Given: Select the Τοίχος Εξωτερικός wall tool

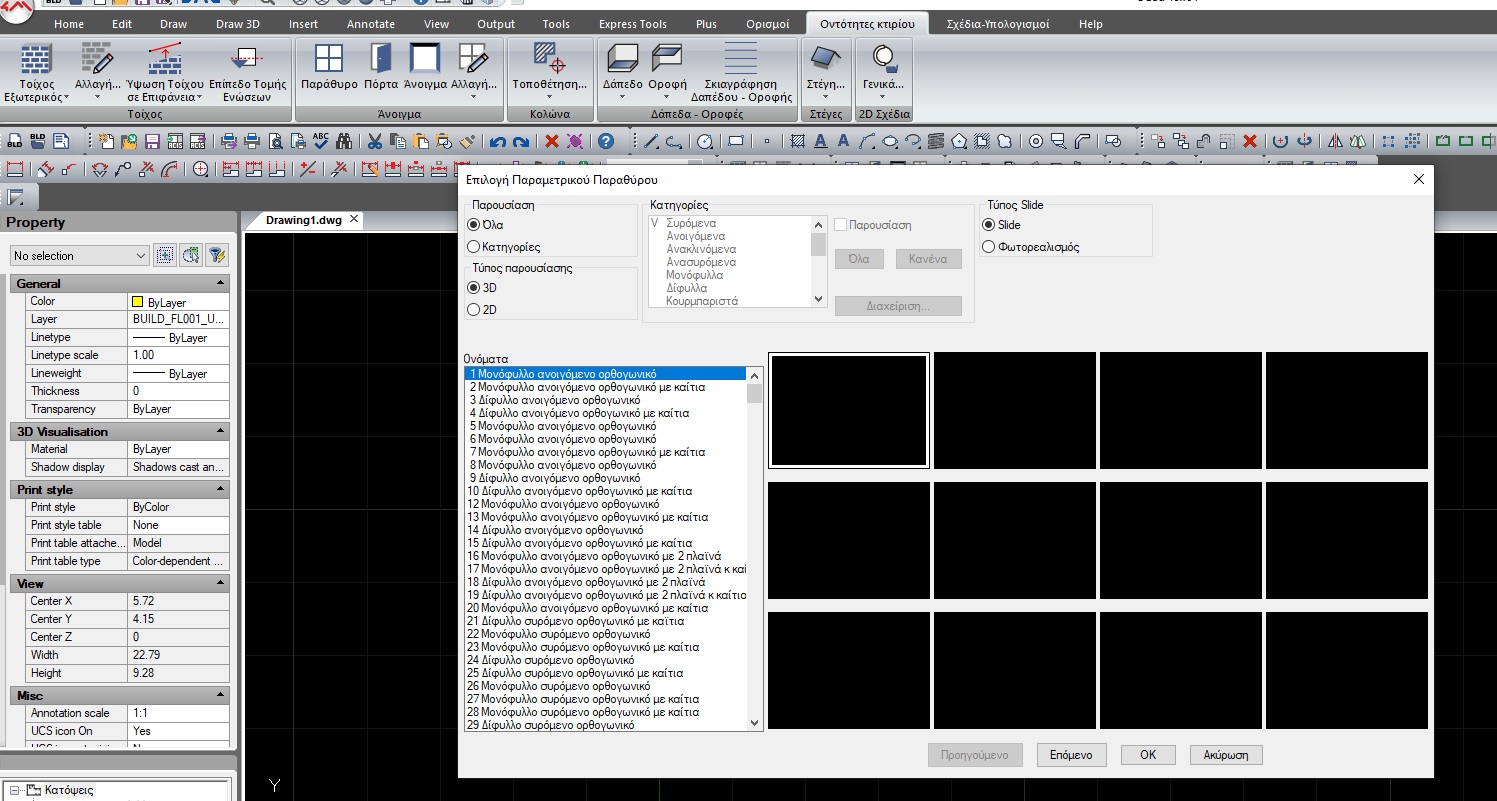Looking at the screenshot, I should (37, 60).
